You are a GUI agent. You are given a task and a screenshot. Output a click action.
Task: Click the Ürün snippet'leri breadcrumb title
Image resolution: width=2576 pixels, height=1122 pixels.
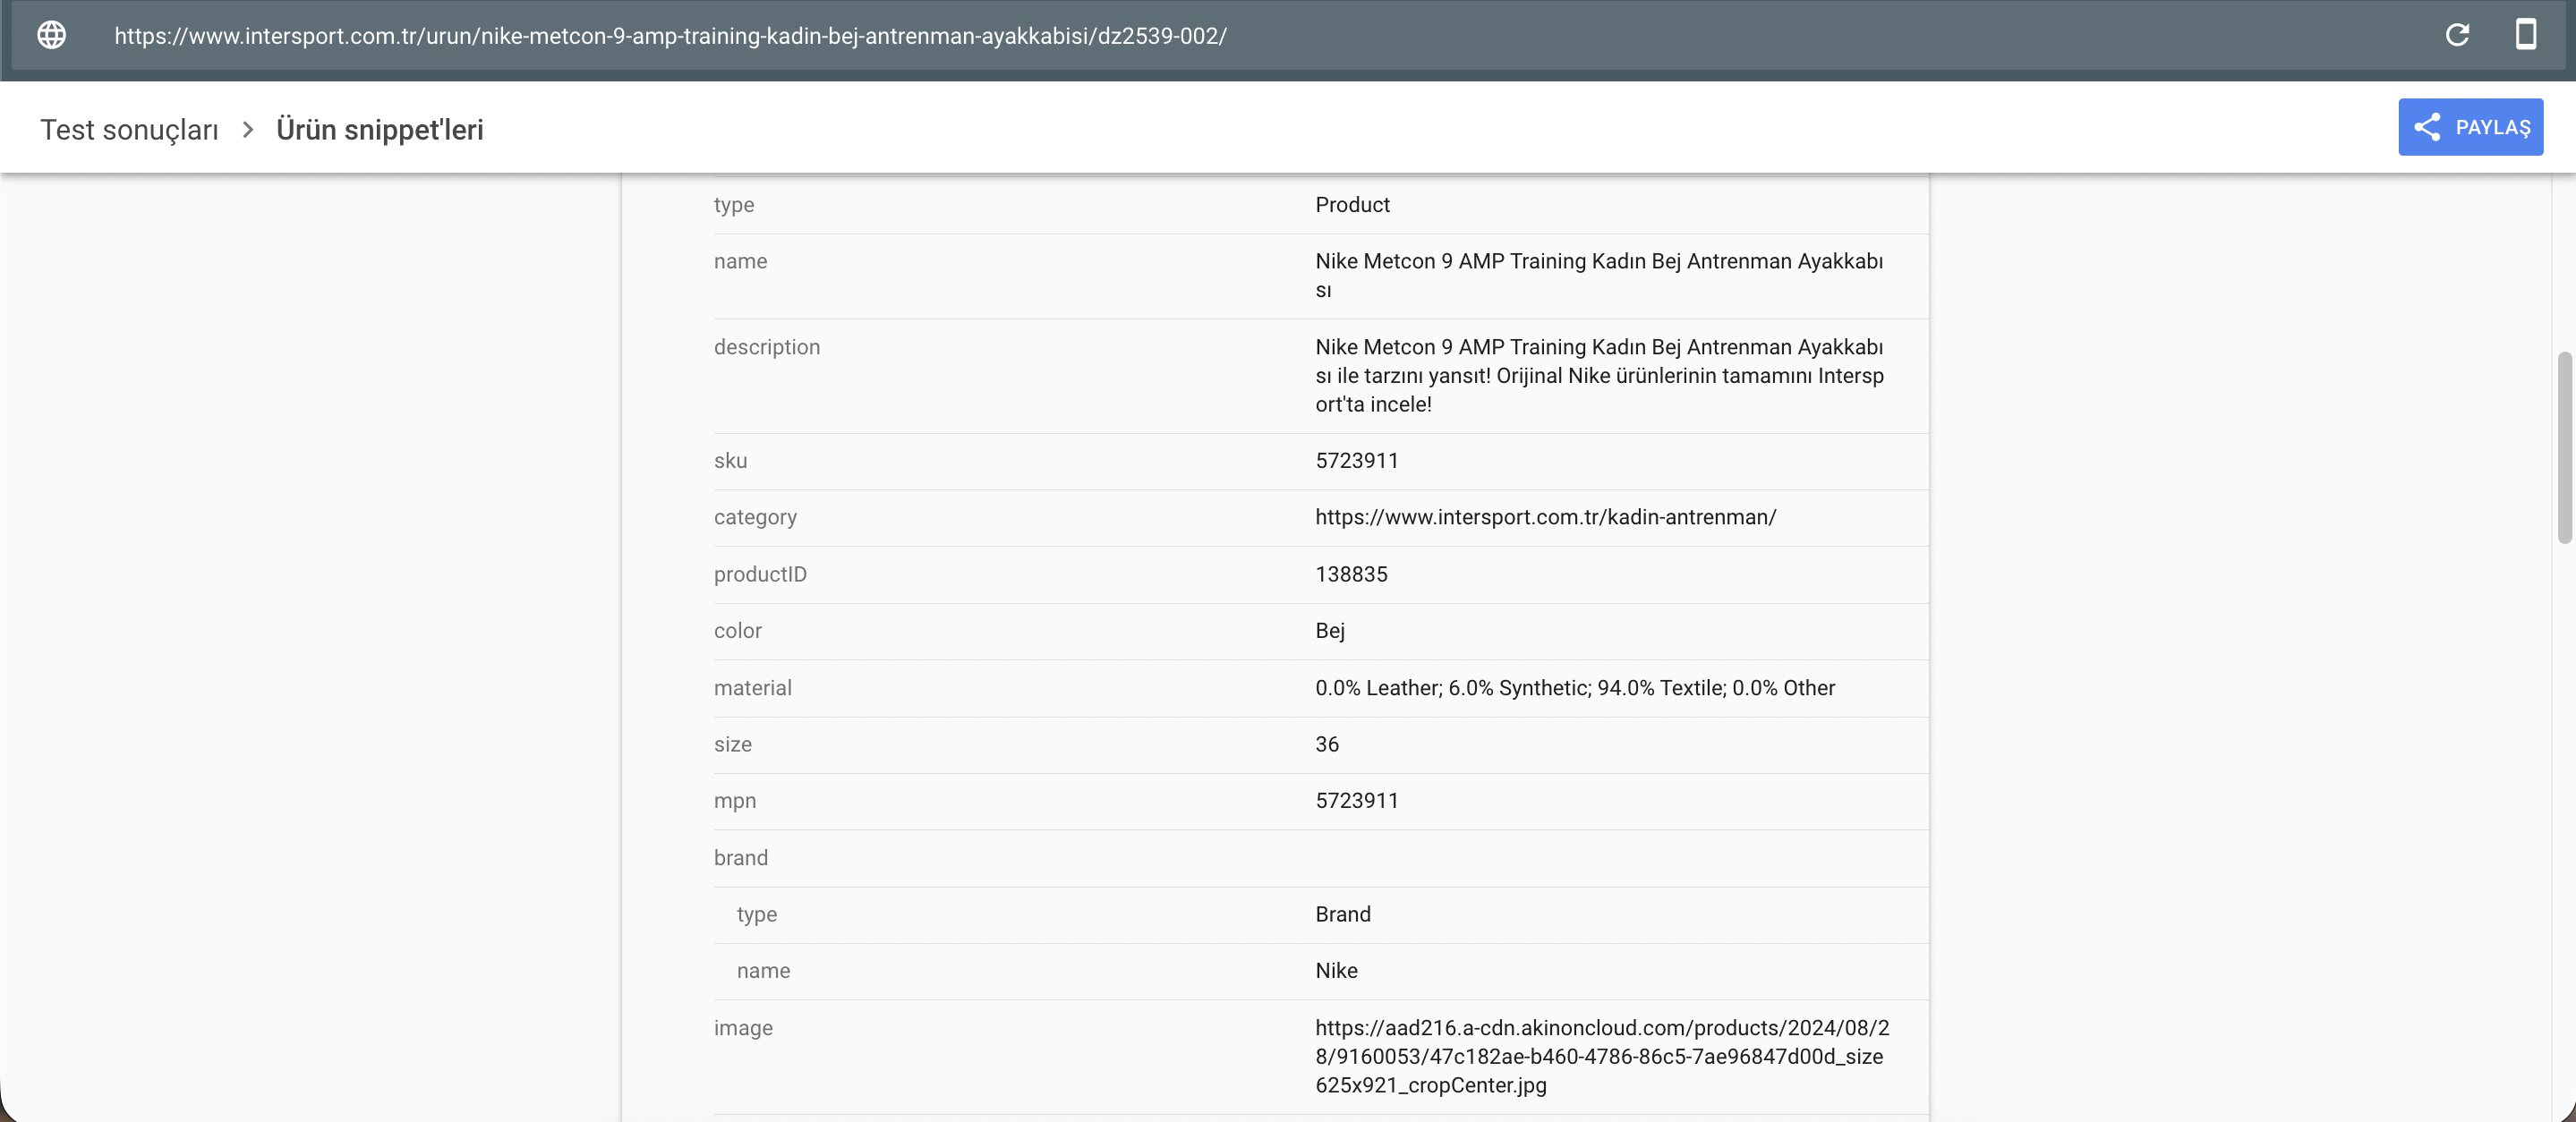tap(379, 130)
